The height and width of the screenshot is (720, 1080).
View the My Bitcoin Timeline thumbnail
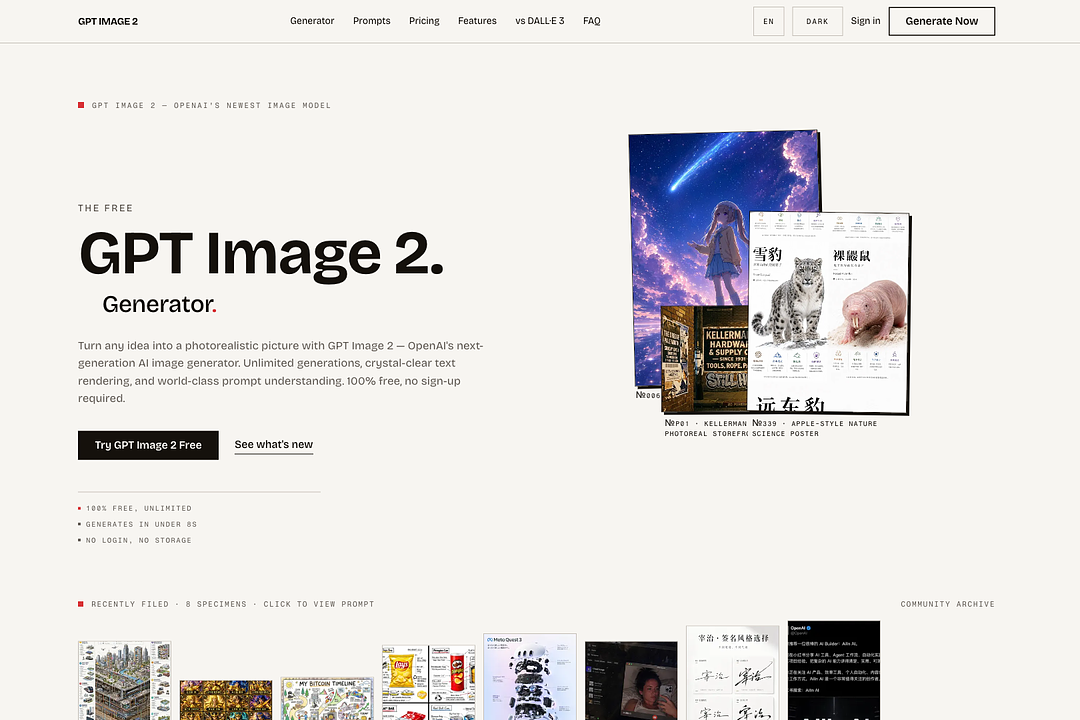tap(327, 699)
